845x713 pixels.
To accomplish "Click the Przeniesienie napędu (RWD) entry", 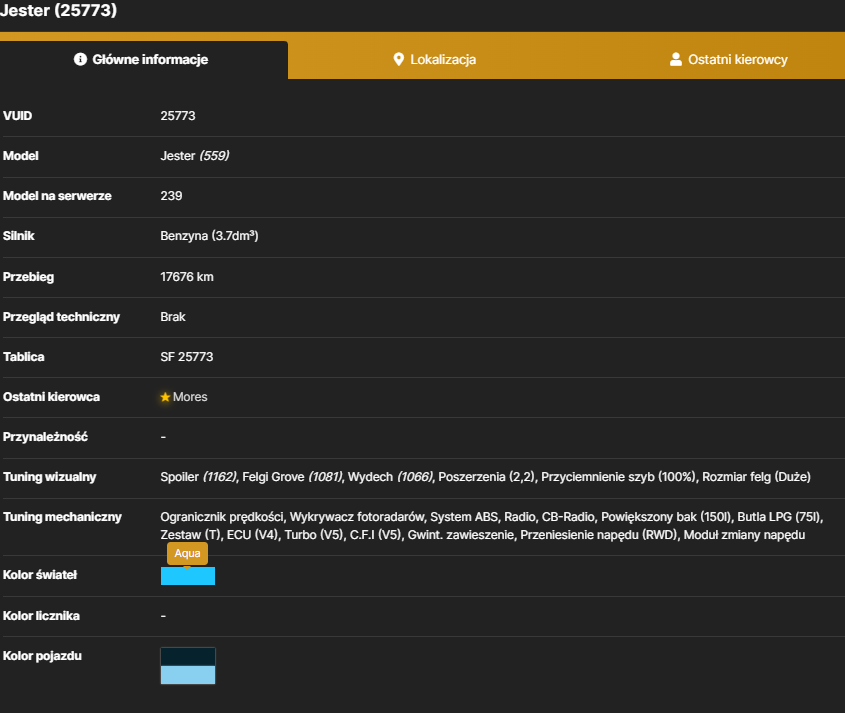I will (x=598, y=535).
